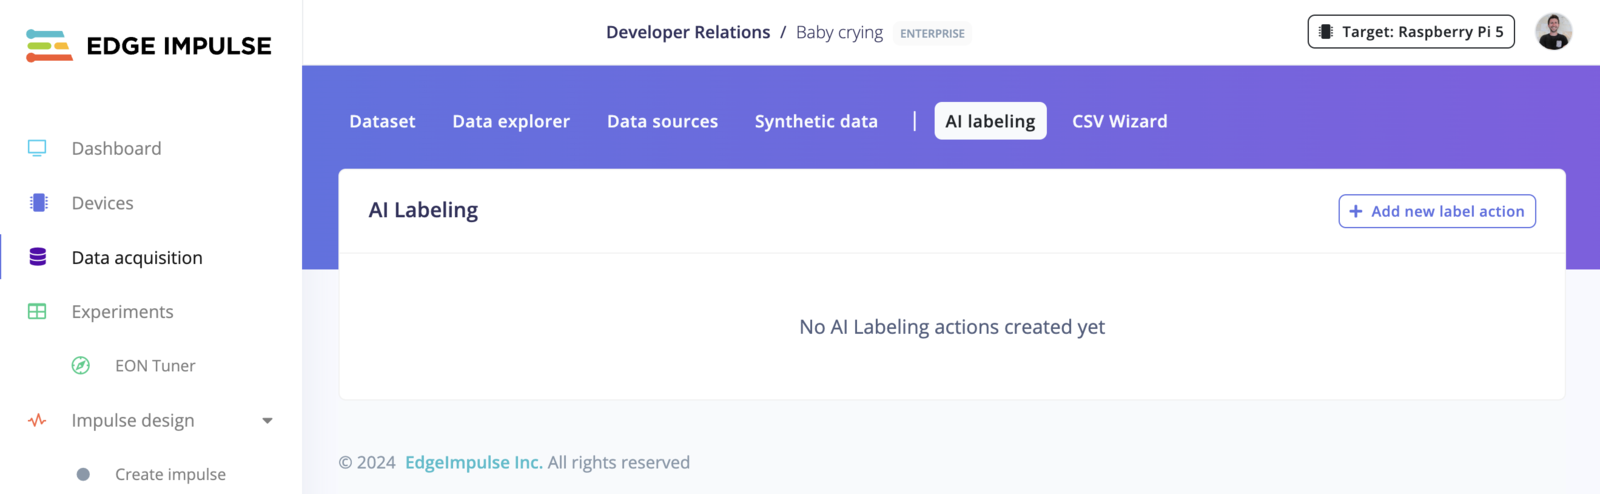Image resolution: width=1600 pixels, height=494 pixels.
Task: Open the Dataset tab
Action: (382, 121)
